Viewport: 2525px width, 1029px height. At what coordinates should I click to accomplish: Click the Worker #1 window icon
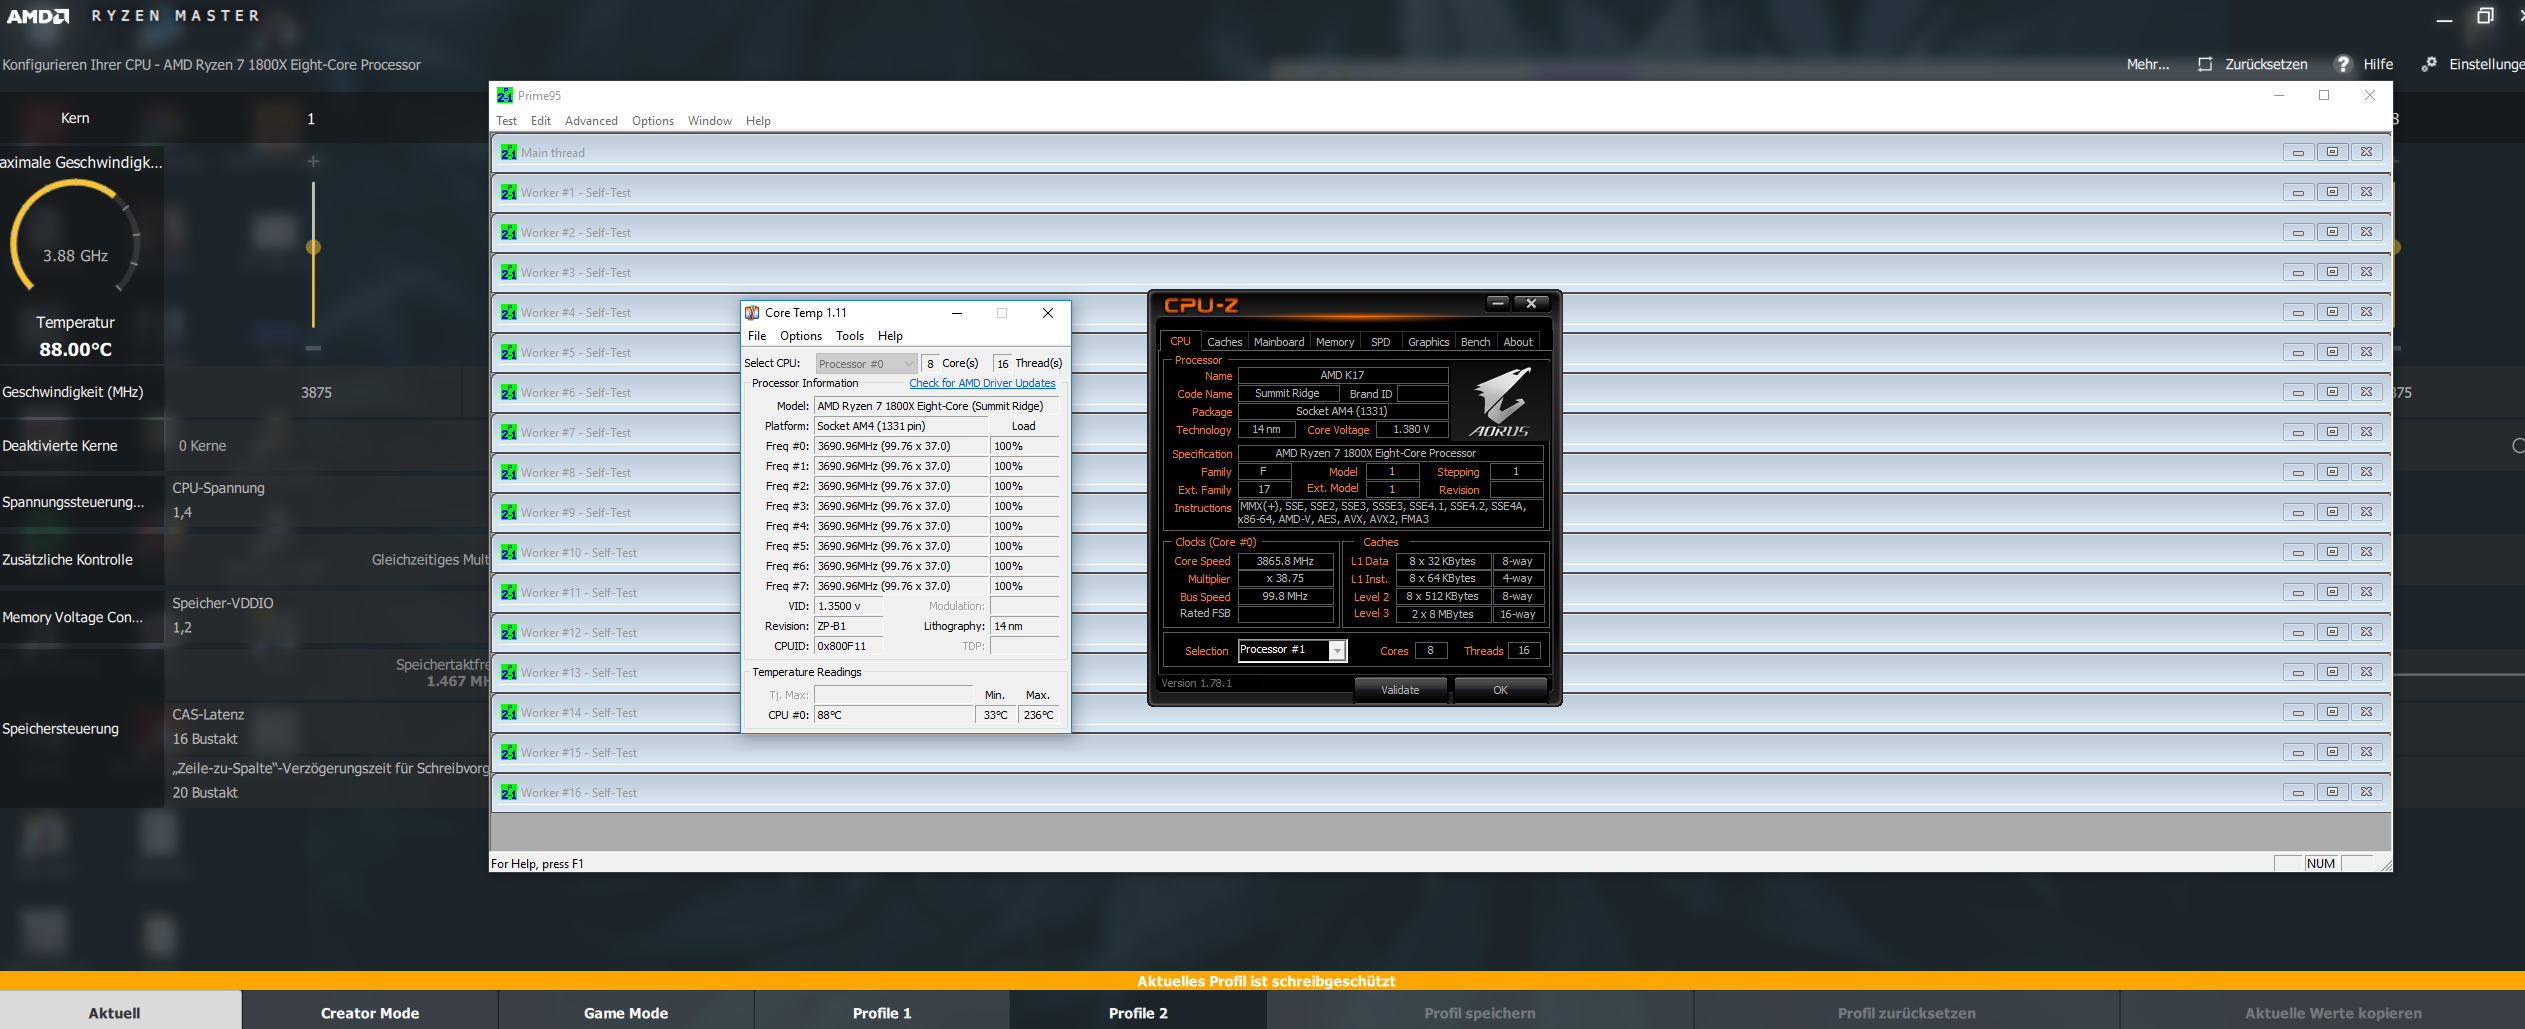pos(509,192)
